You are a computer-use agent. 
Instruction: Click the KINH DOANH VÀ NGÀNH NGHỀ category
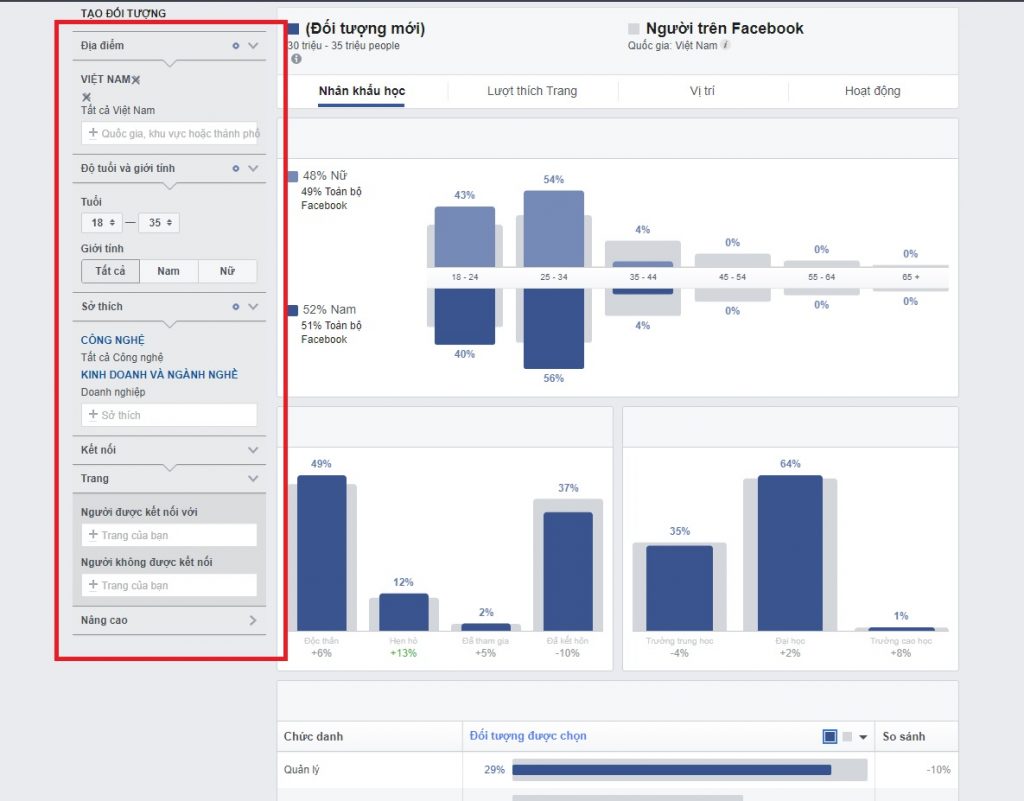click(x=159, y=375)
